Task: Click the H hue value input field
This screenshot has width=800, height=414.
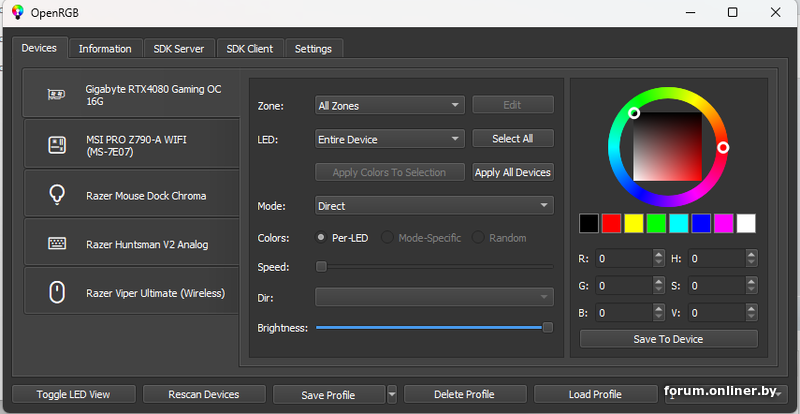Action: (715, 258)
